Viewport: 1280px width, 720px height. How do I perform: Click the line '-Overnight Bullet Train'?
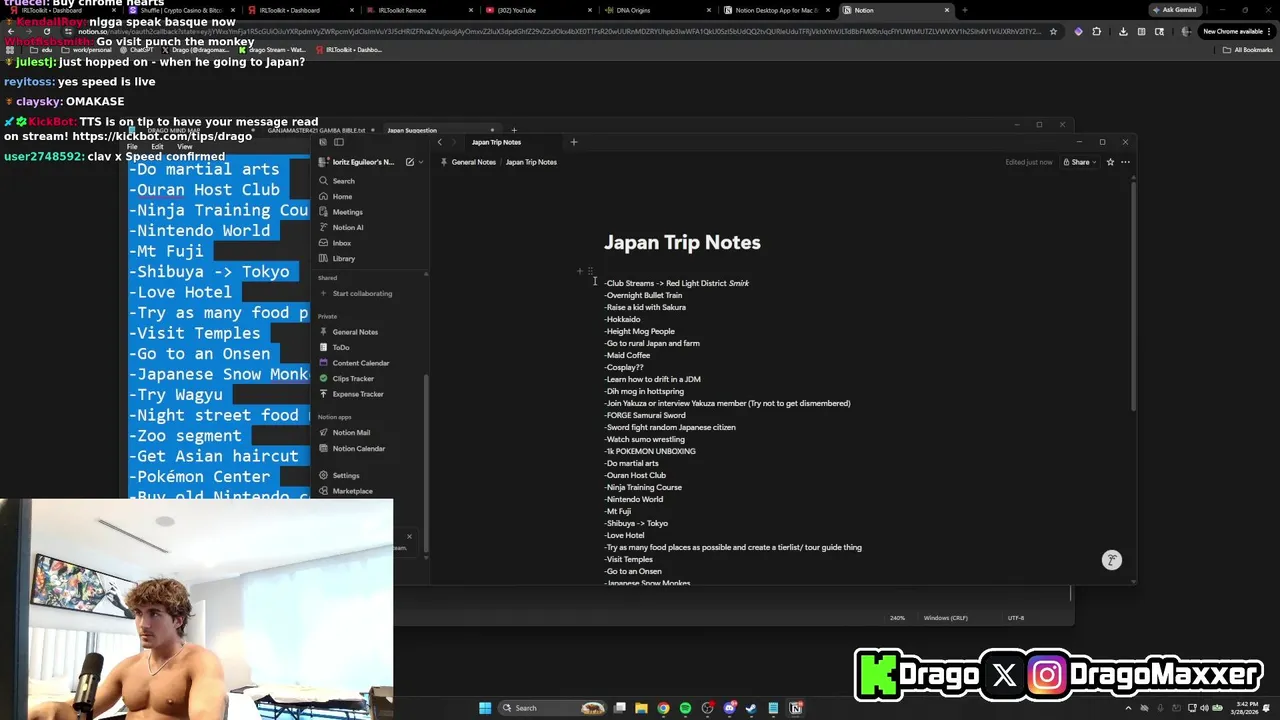(643, 296)
